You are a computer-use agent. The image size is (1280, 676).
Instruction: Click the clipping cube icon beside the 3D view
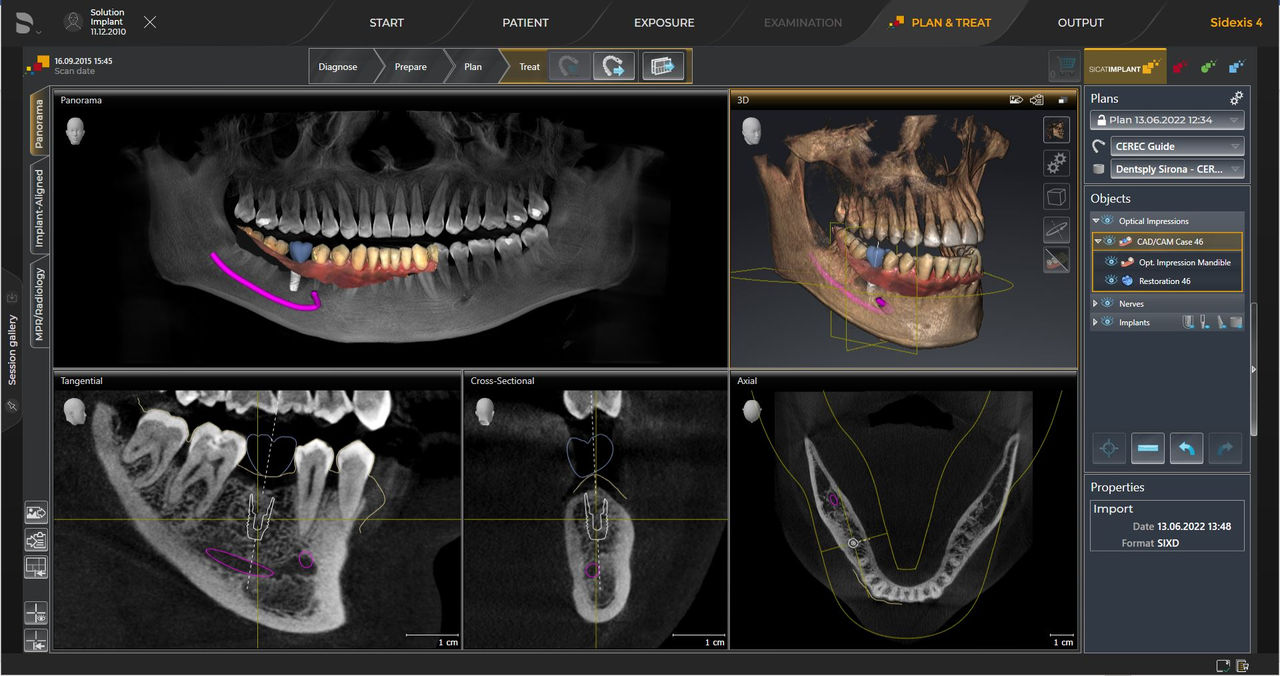[1056, 196]
